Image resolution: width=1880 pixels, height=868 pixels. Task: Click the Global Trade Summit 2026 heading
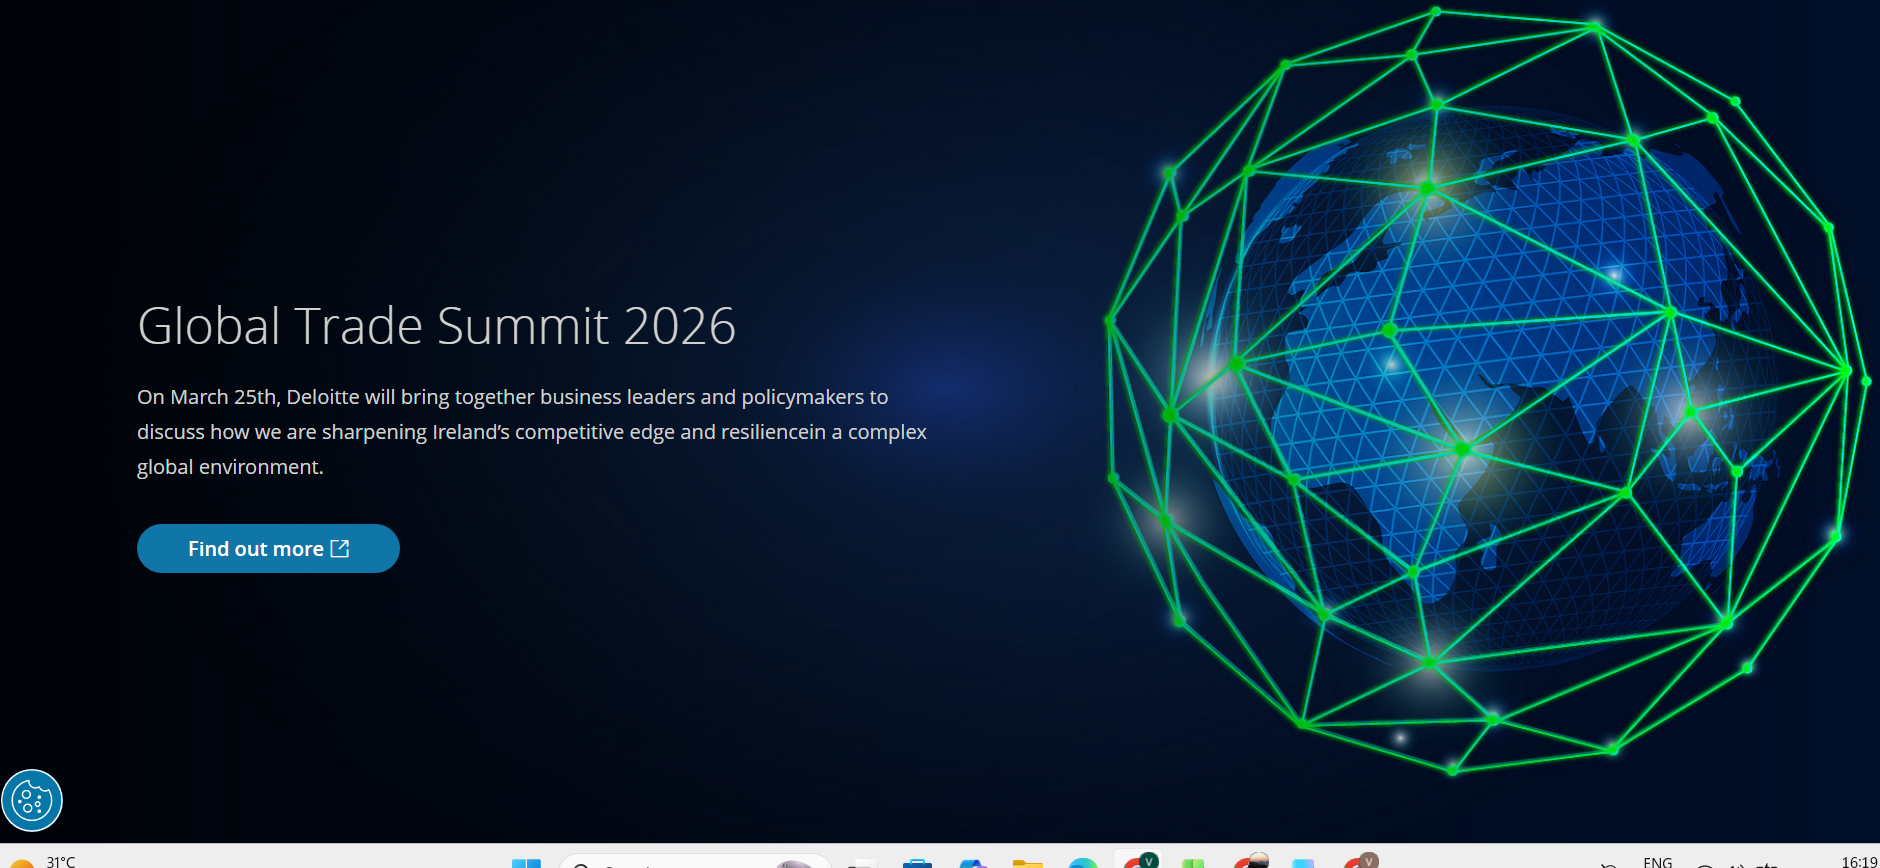tap(436, 326)
